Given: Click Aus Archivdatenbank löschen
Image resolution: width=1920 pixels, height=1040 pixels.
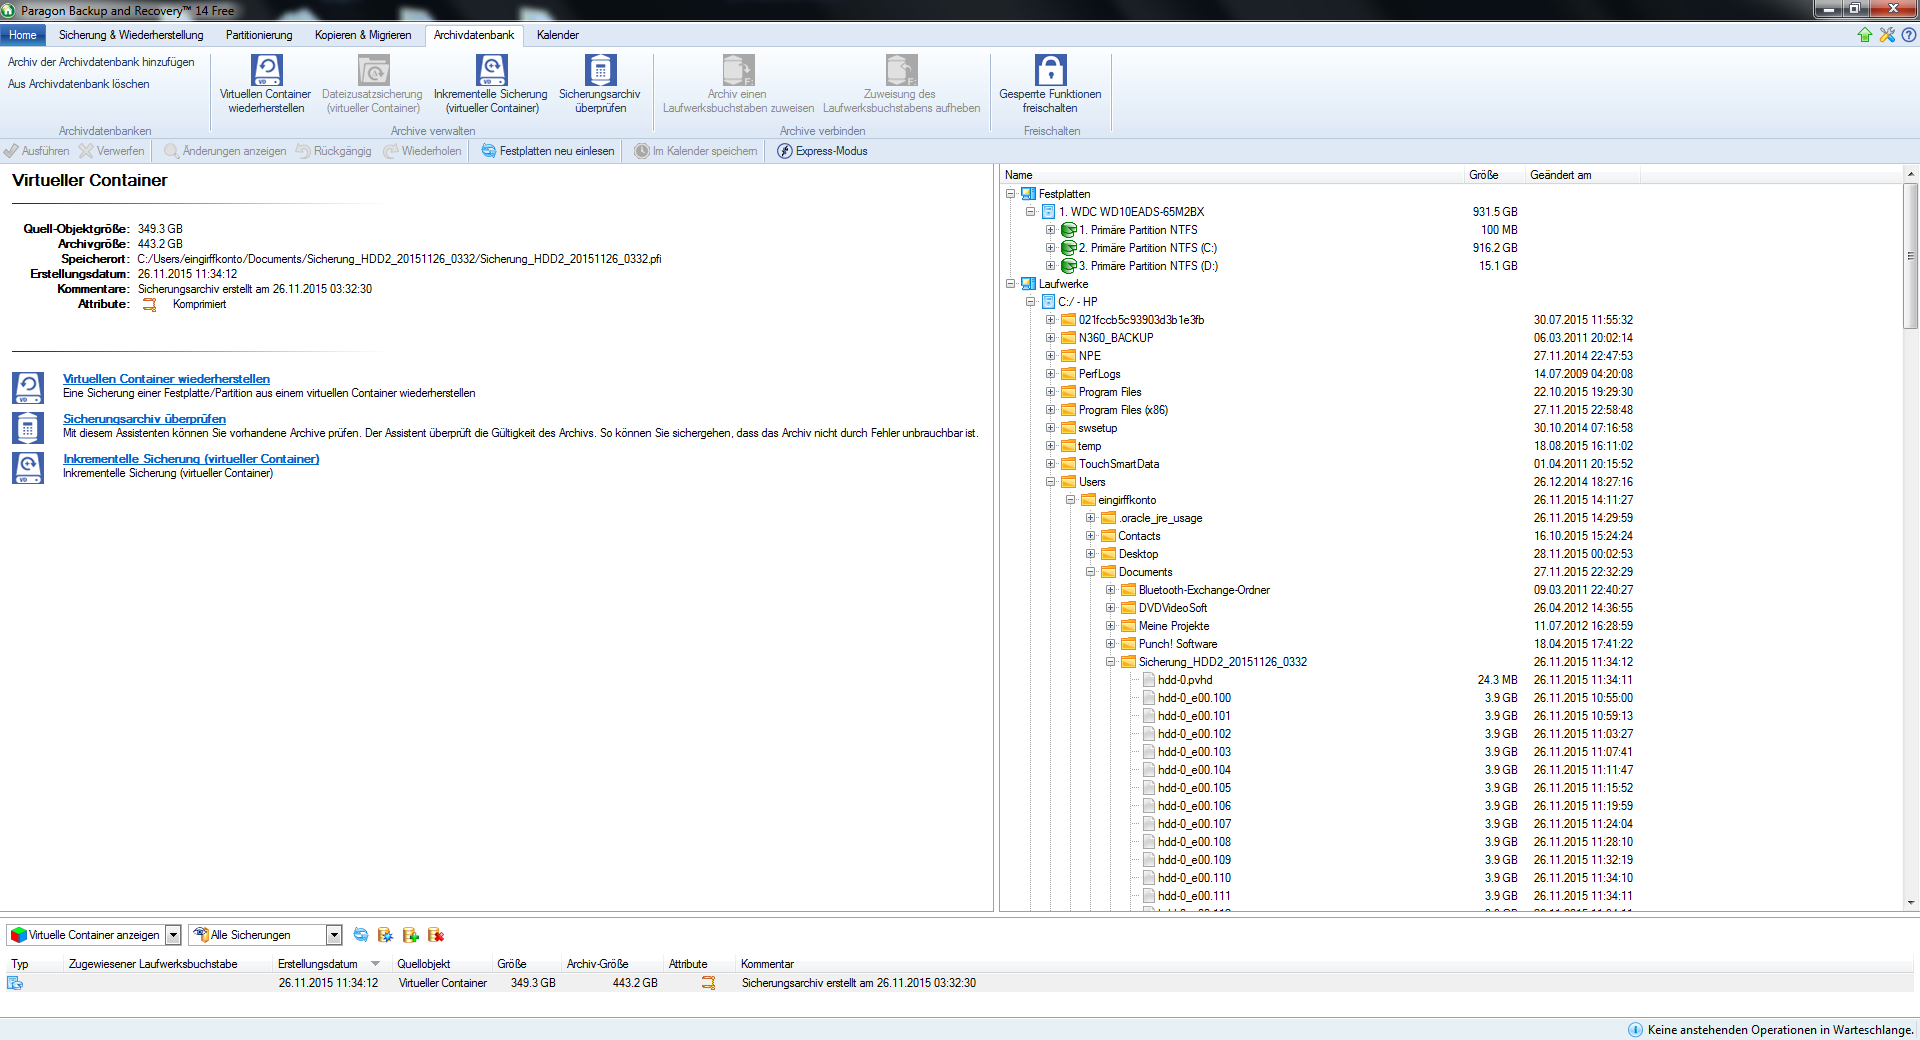Looking at the screenshot, I should pos(79,84).
